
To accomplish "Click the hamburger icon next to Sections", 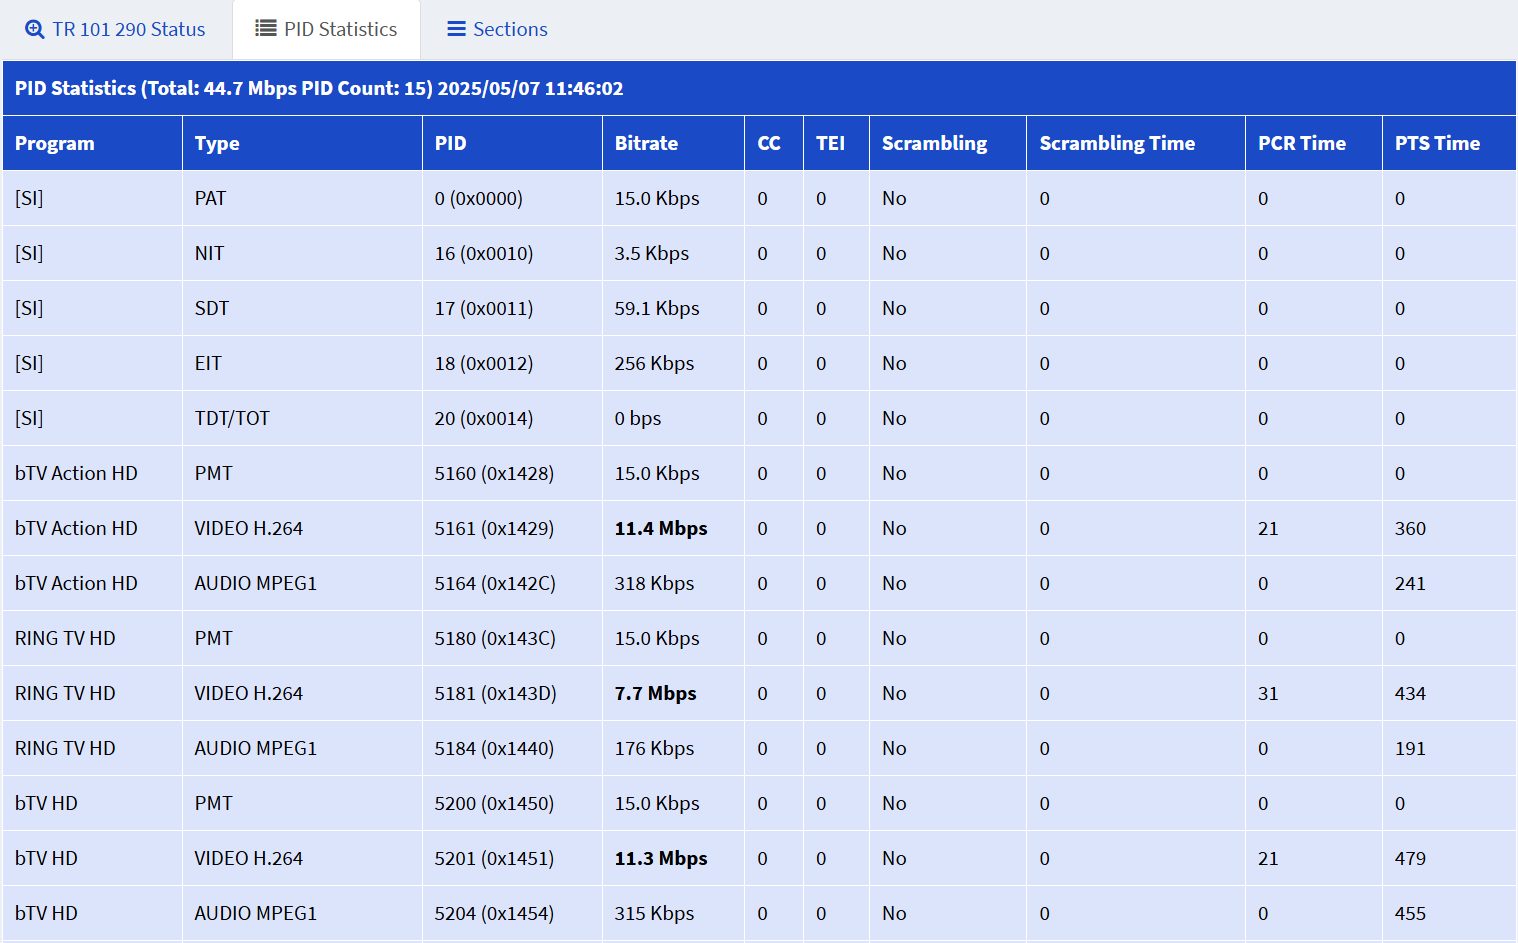I will (x=456, y=29).
